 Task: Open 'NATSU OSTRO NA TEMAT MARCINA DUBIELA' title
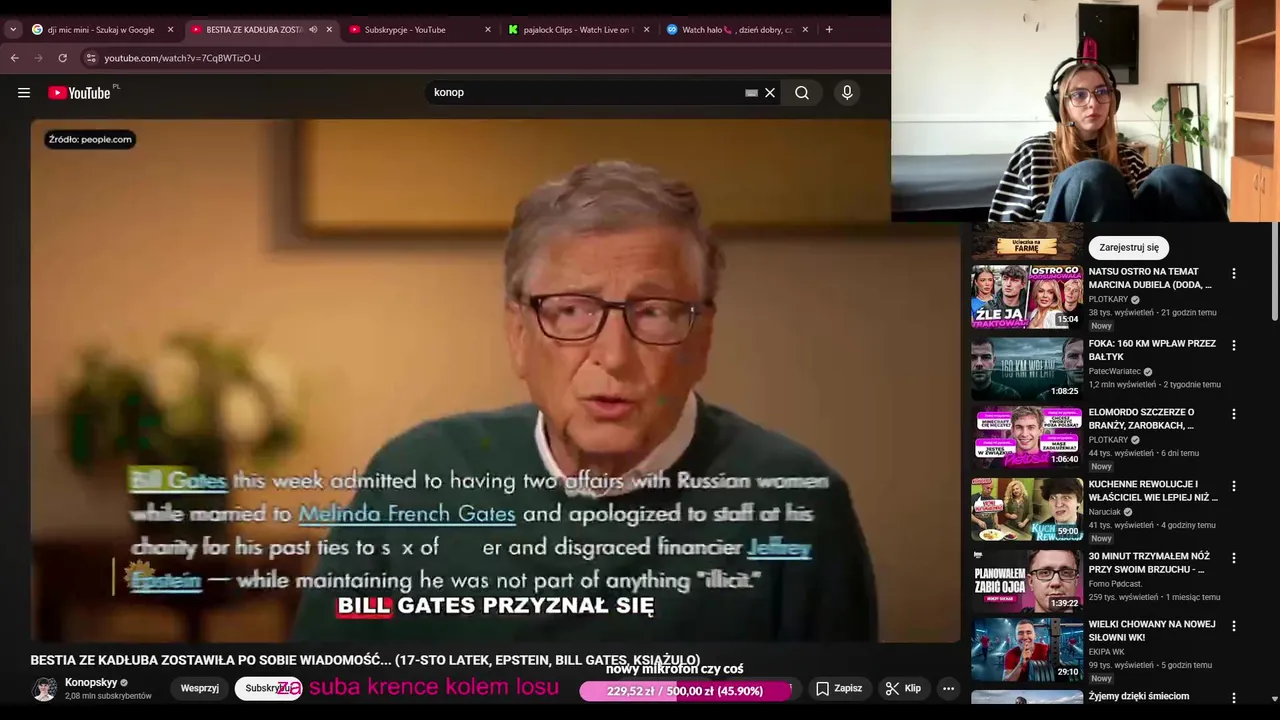point(1150,278)
